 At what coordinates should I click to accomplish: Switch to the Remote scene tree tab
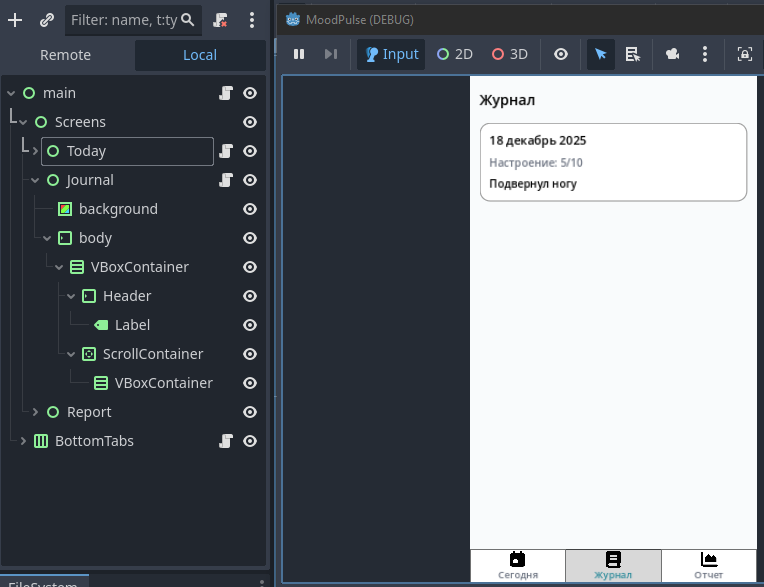point(66,55)
